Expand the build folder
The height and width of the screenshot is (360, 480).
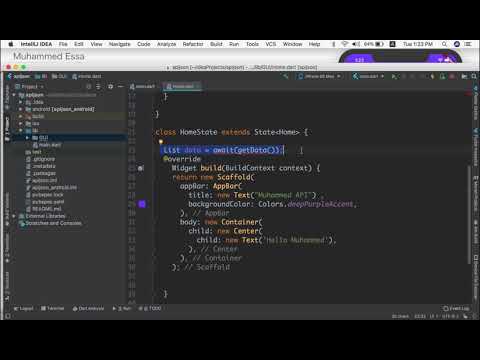[21, 116]
